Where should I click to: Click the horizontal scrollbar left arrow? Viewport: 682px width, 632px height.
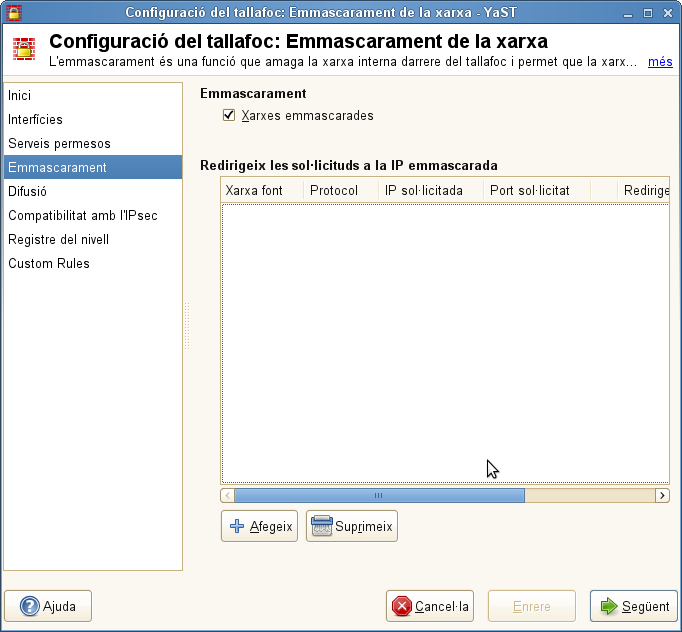[x=228, y=495]
